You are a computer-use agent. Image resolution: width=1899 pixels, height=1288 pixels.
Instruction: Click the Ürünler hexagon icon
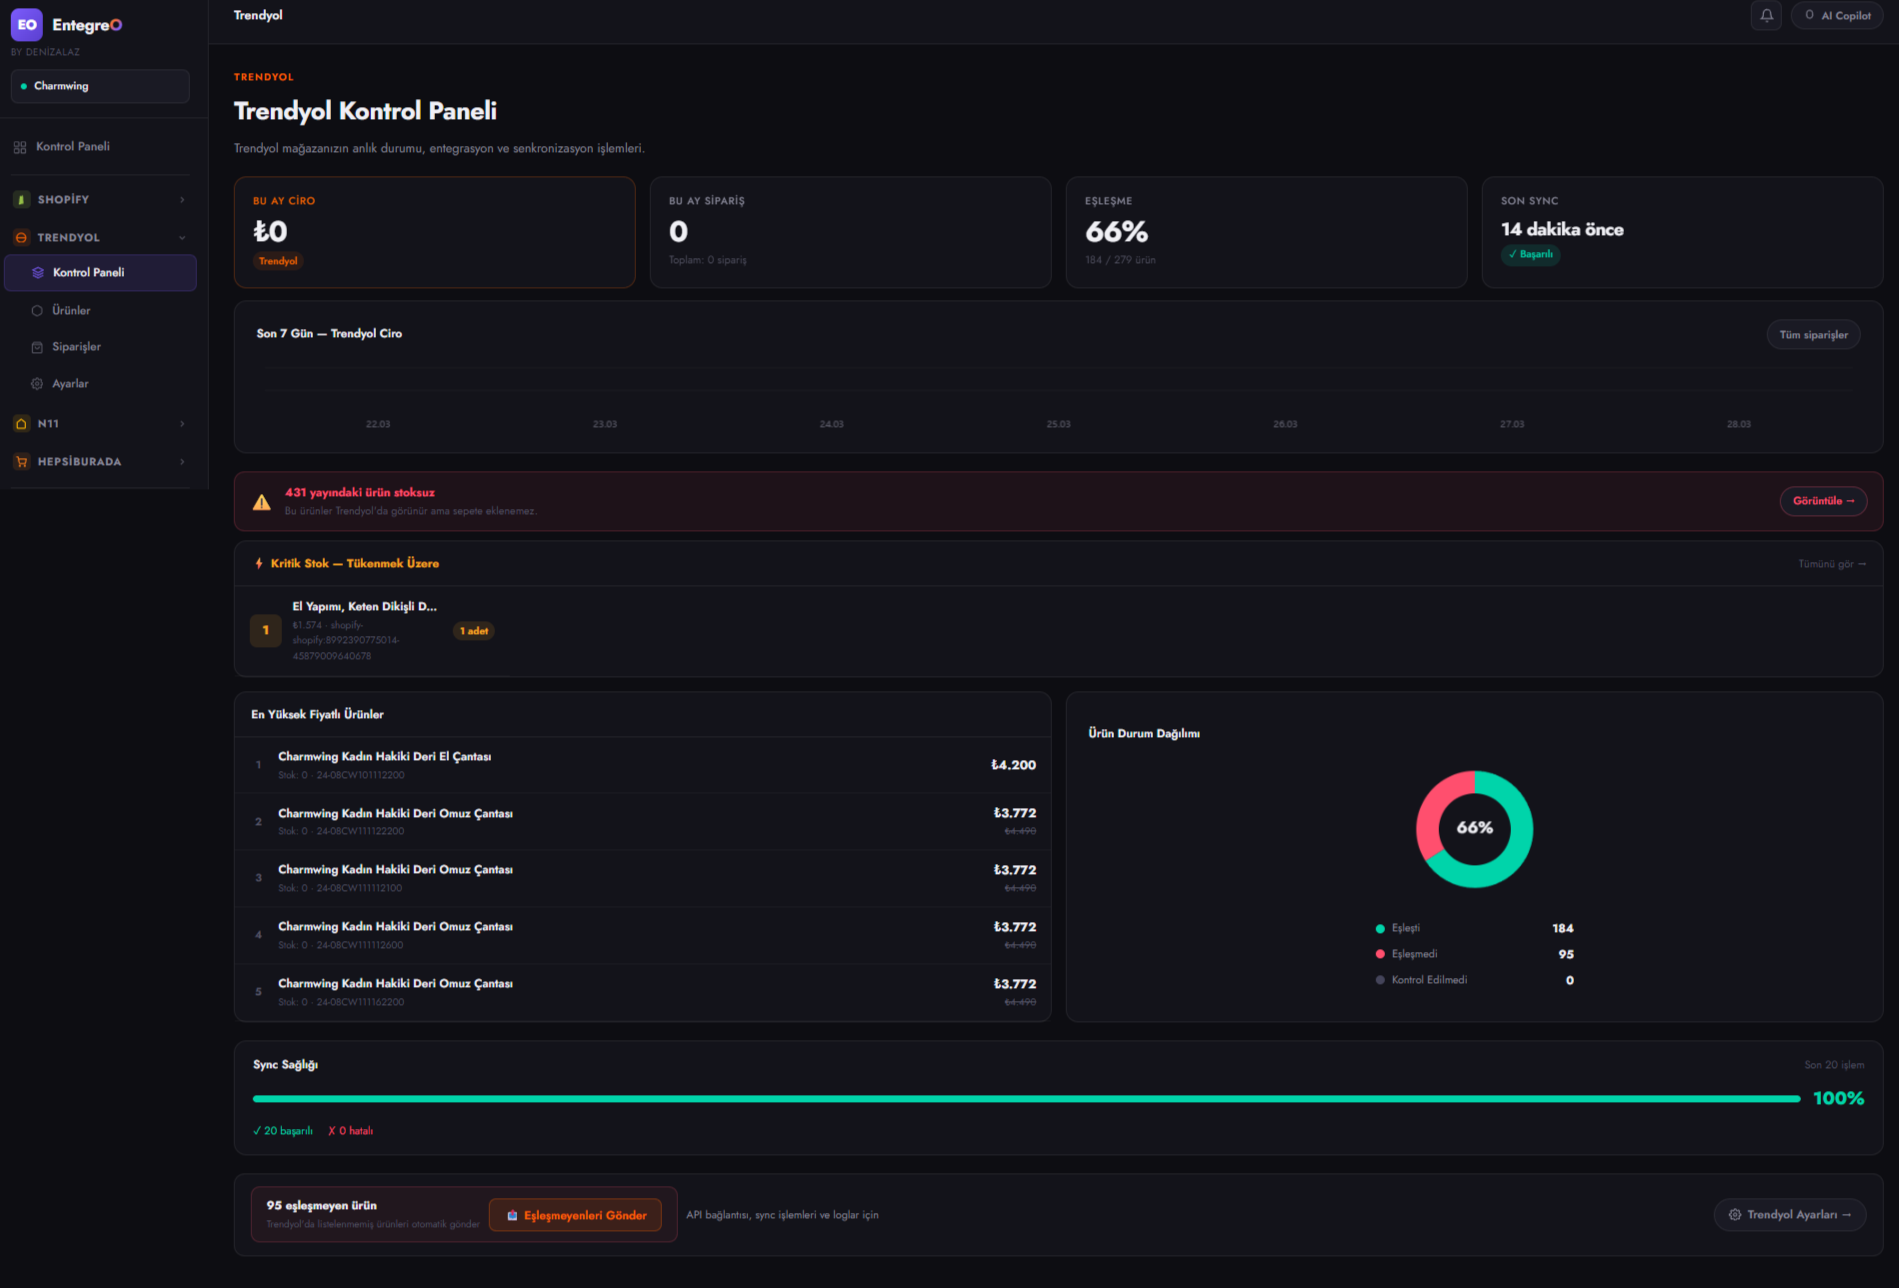[37, 310]
